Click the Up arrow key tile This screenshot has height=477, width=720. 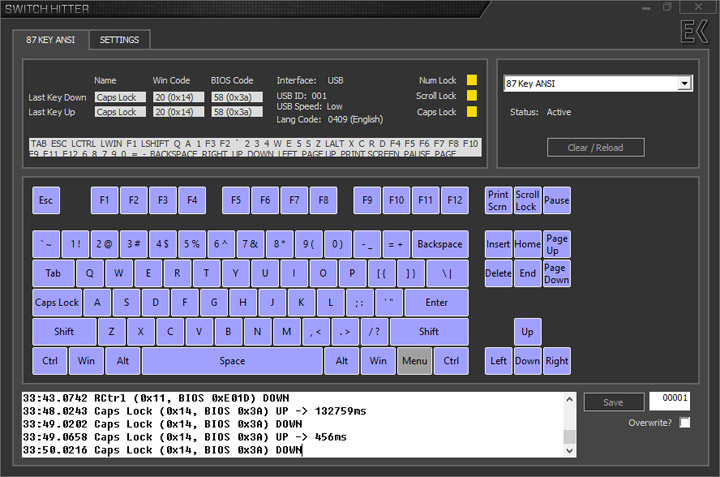(x=528, y=331)
